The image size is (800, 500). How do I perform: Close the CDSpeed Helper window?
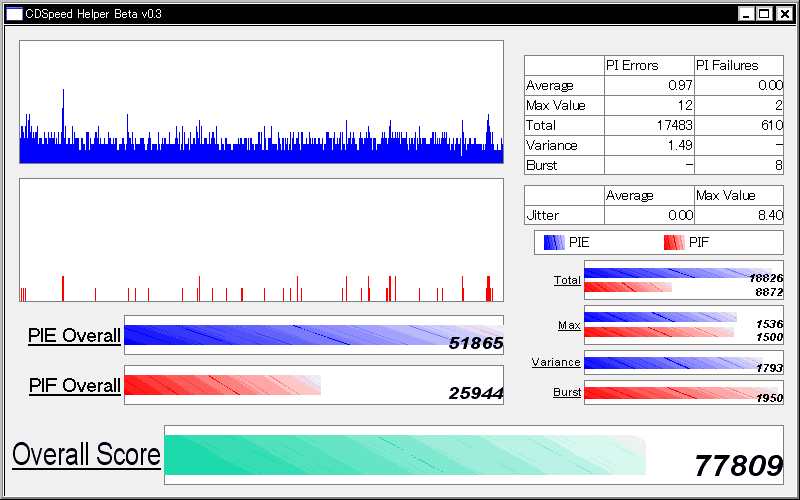[x=784, y=14]
